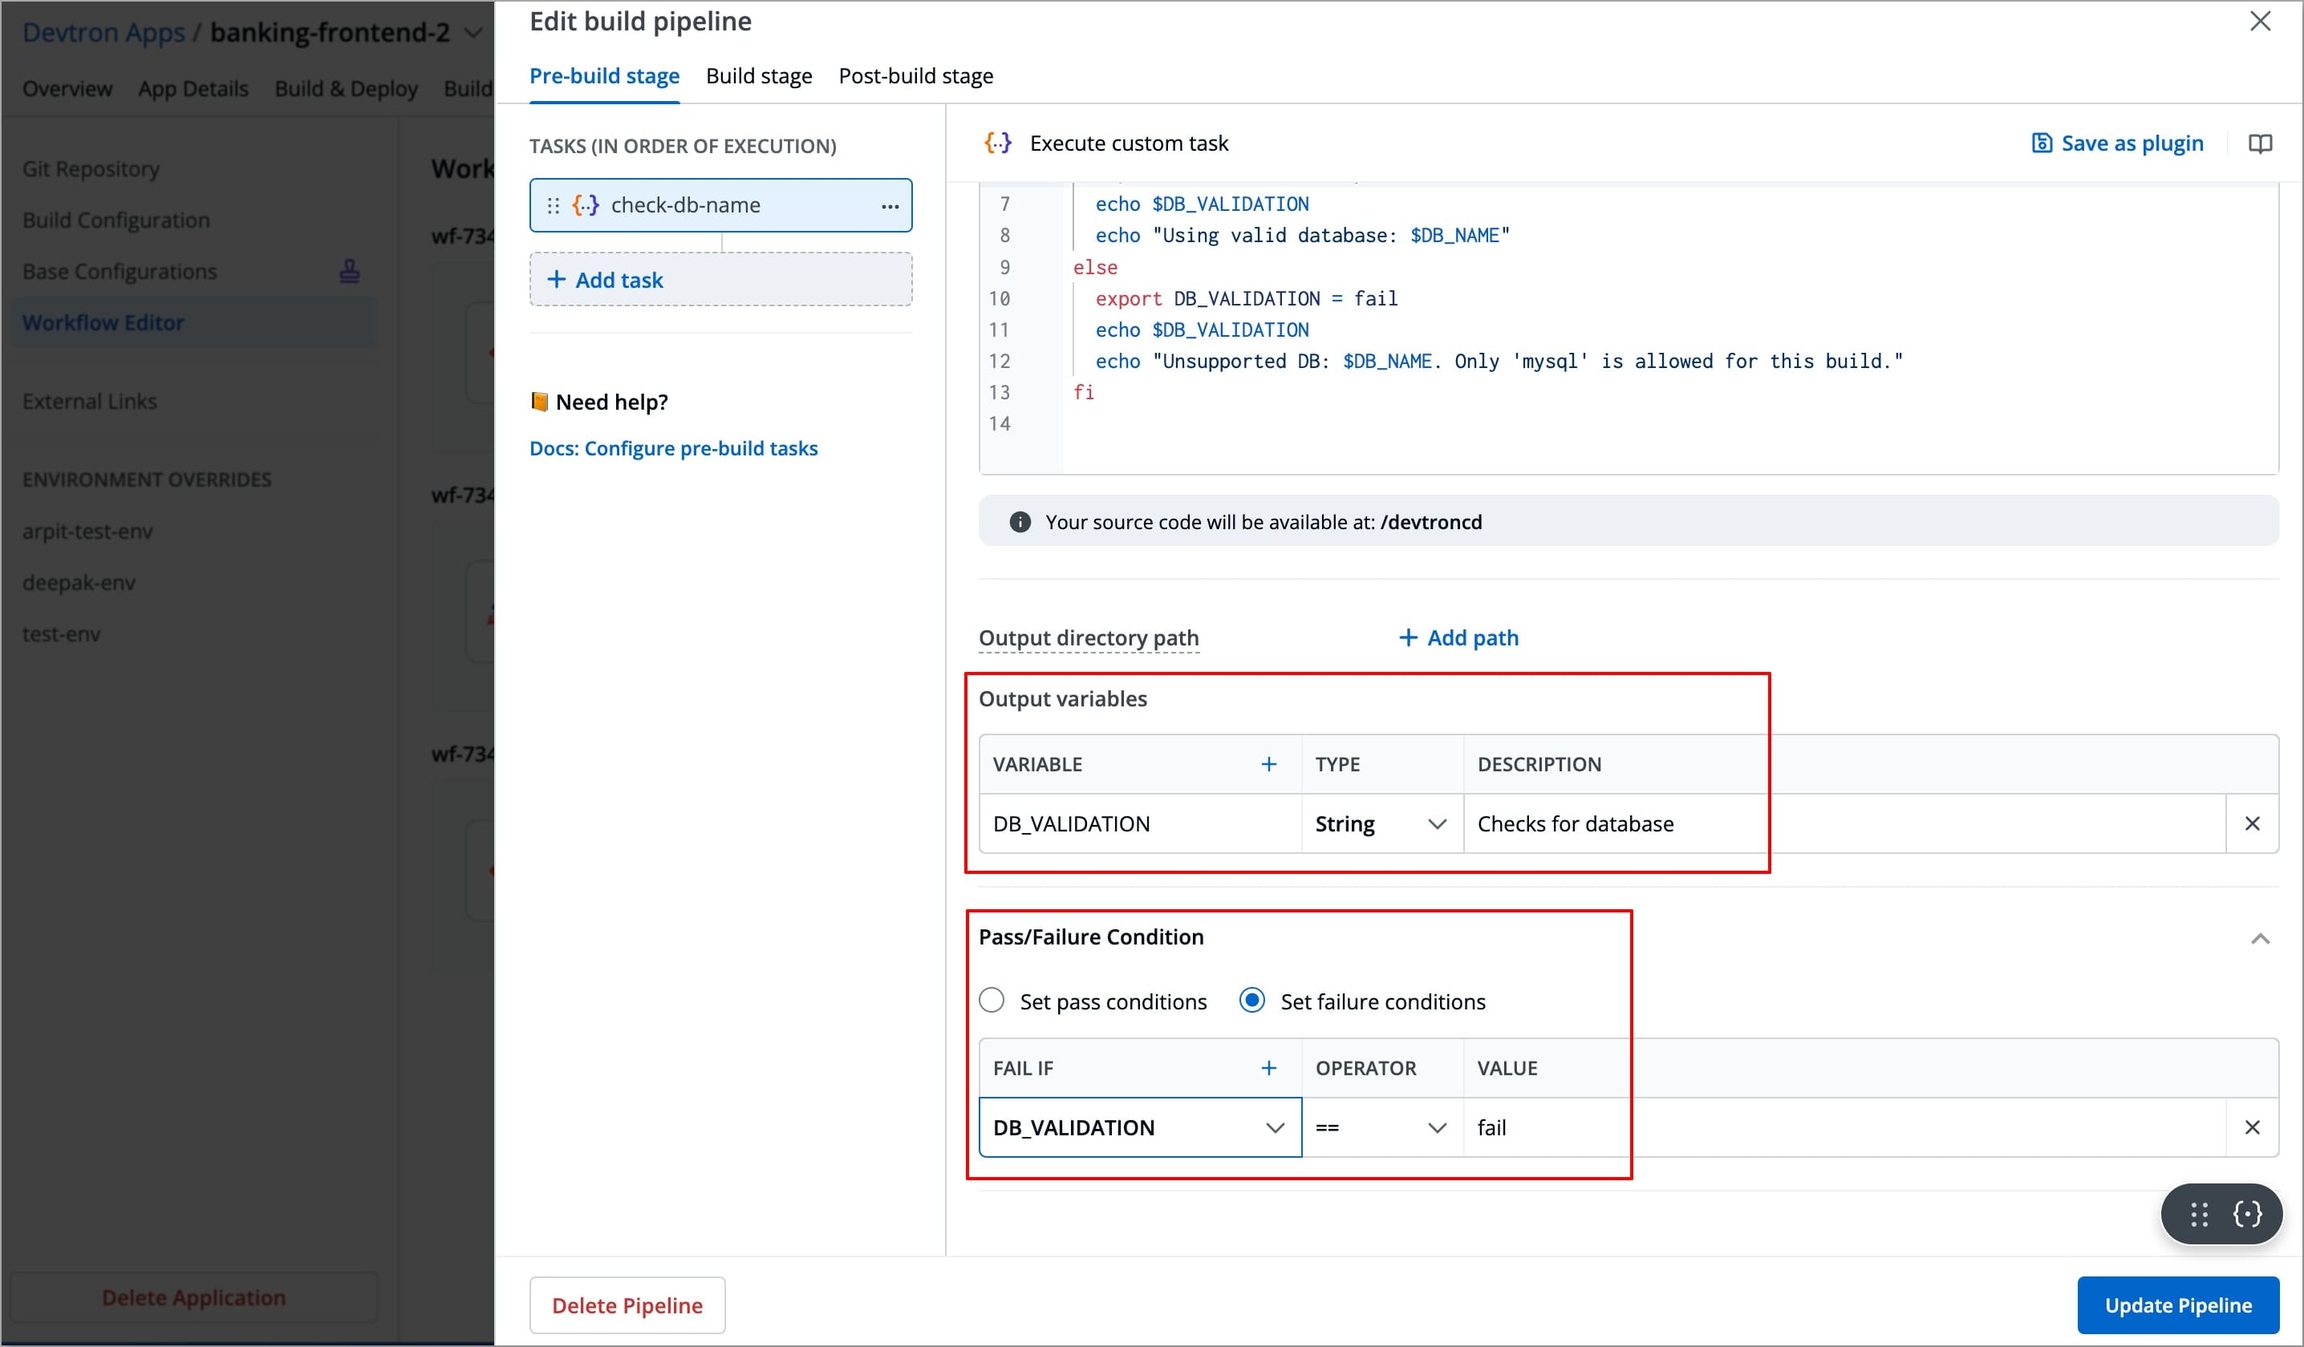
Task: Delete the fail condition row
Action: (x=2252, y=1128)
